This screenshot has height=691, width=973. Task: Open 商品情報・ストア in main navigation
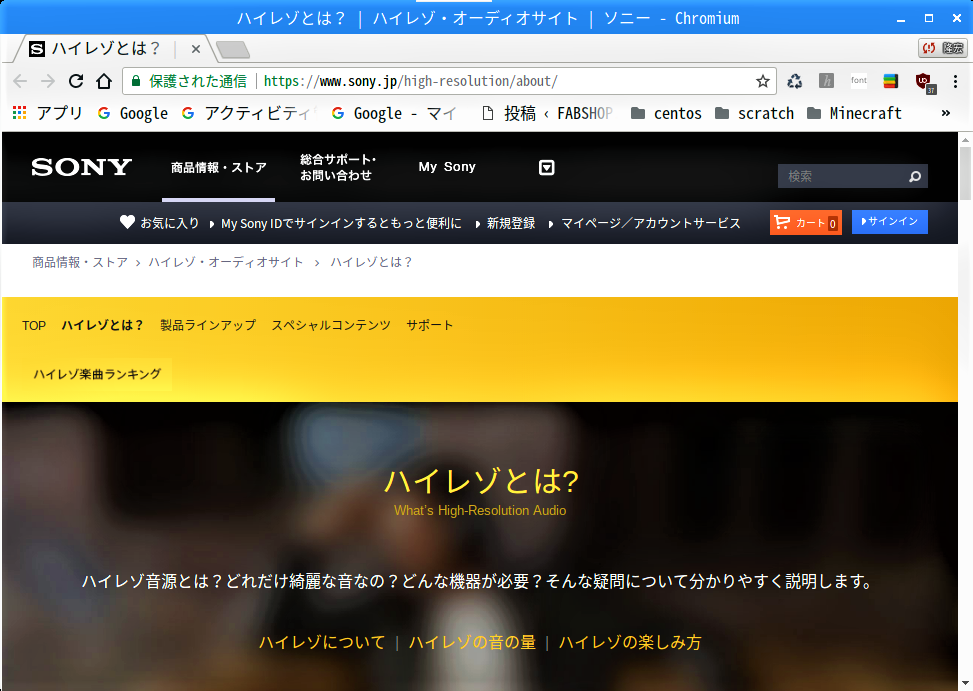(x=218, y=167)
